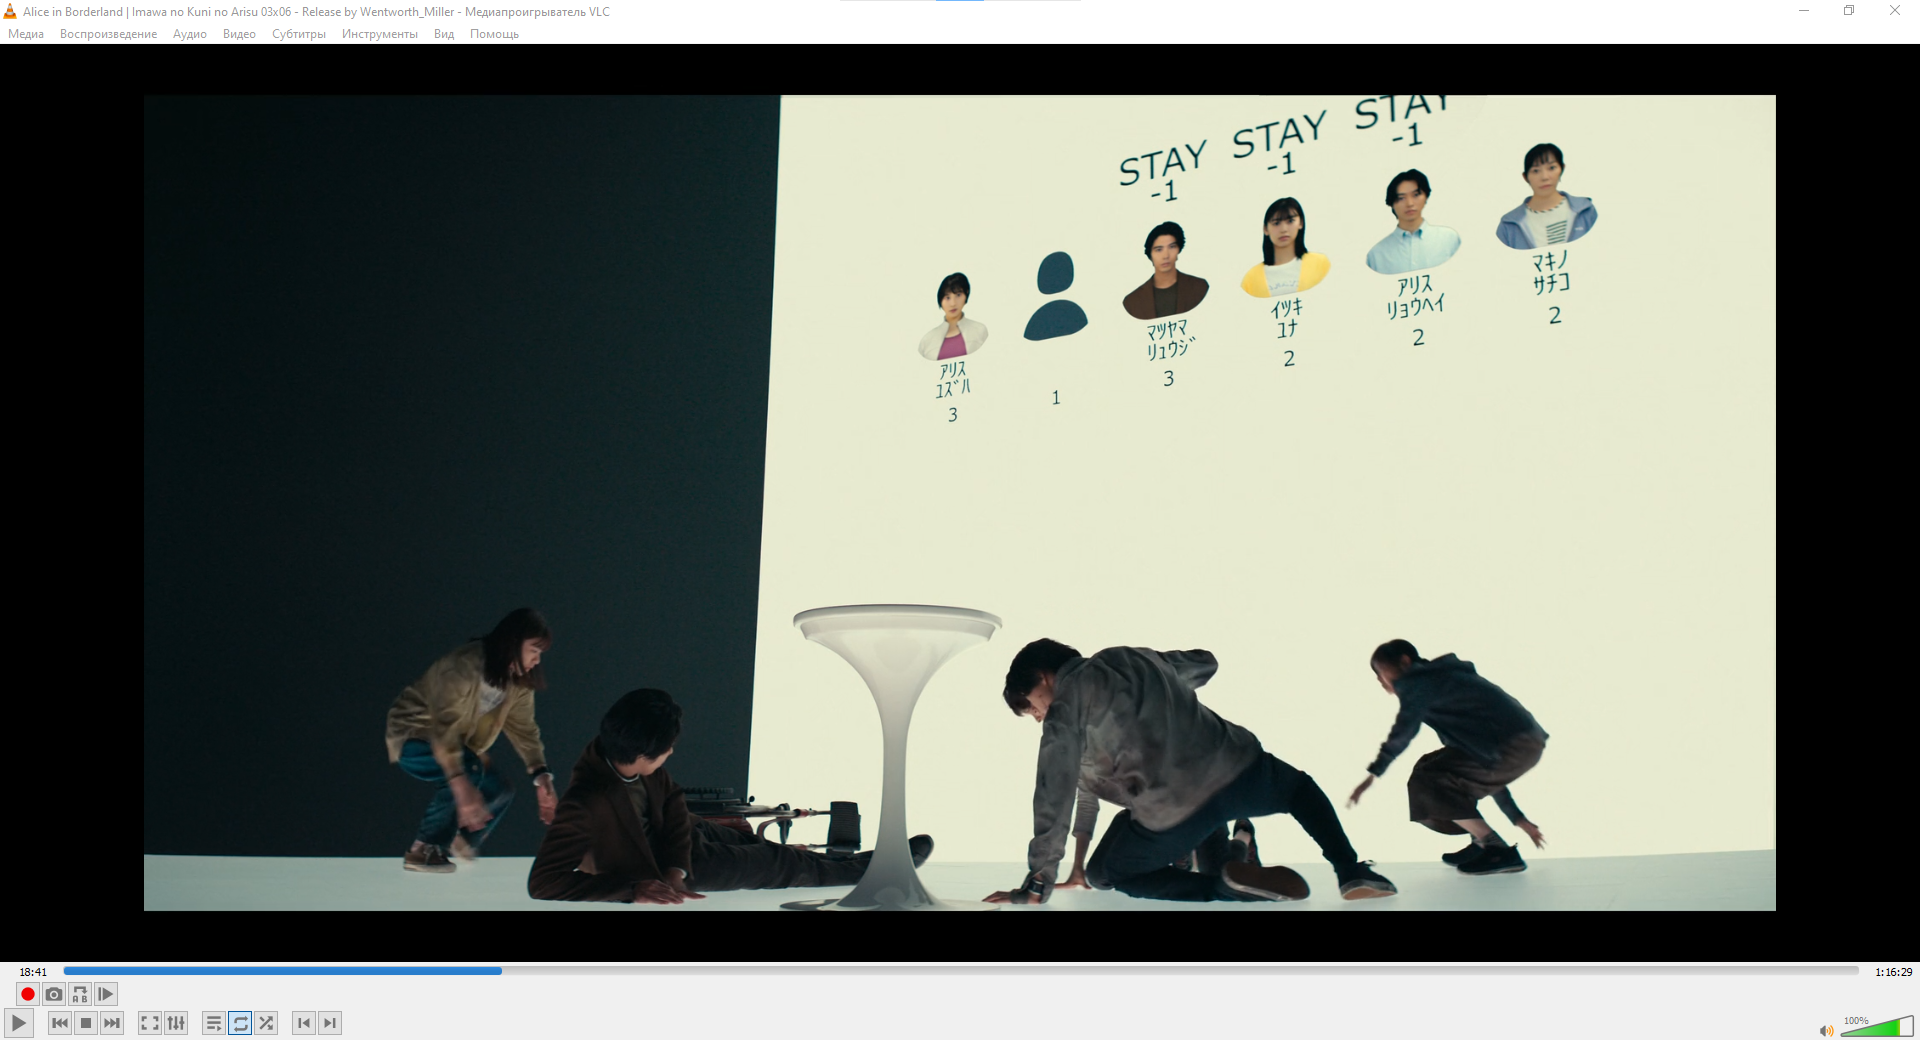Open extended settings and effects
Image resolution: width=1920 pixels, height=1040 pixels.
(176, 1023)
